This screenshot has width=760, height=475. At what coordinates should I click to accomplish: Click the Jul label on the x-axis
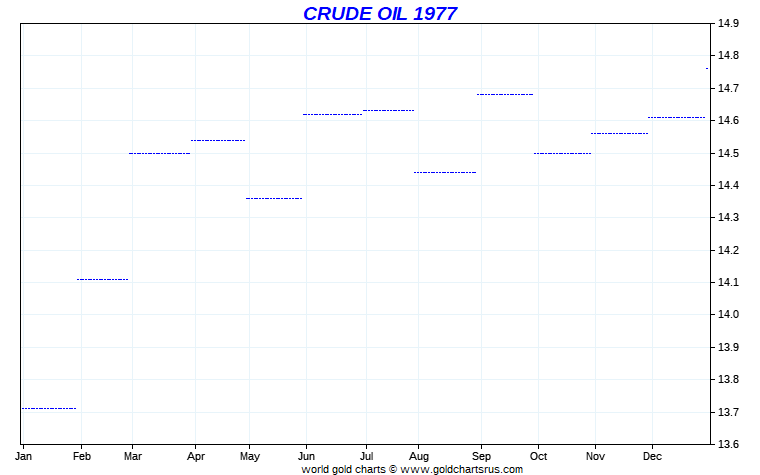tap(366, 457)
